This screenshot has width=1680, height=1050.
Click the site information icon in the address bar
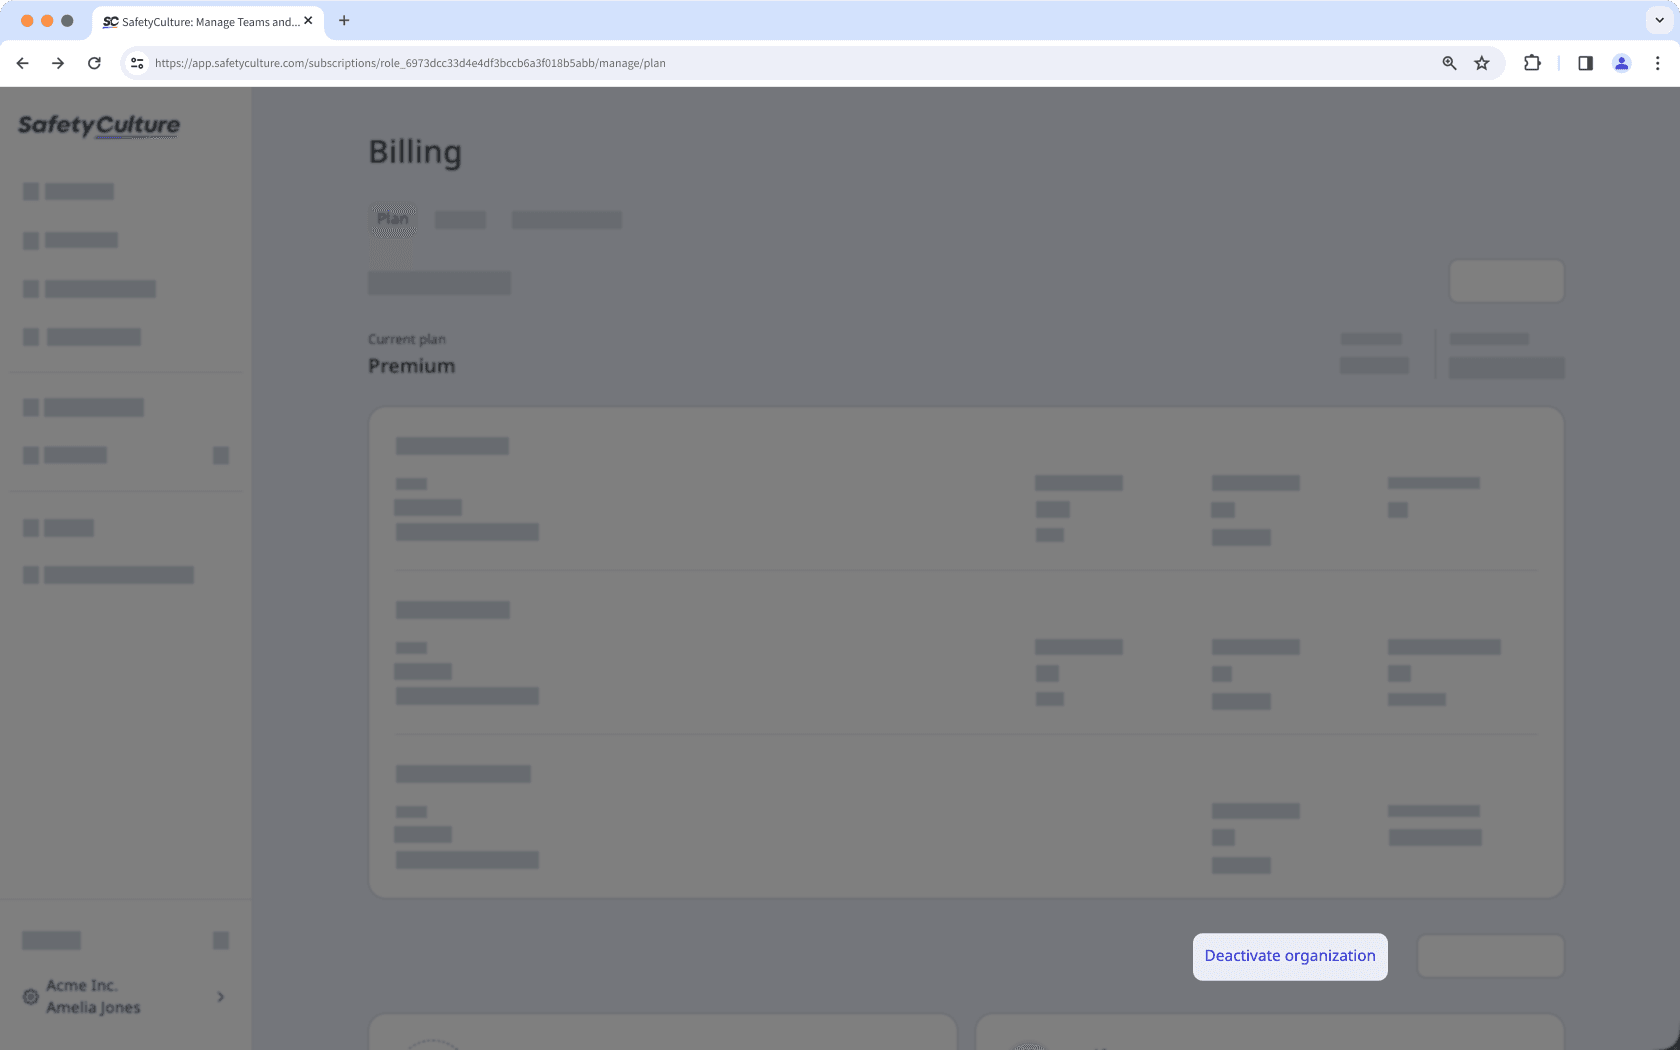(x=136, y=62)
